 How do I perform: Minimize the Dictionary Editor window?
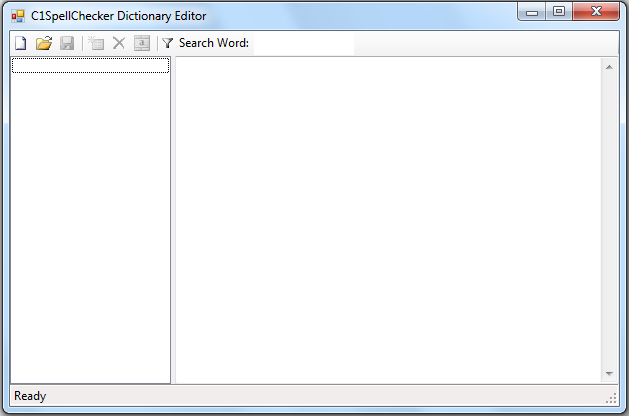click(532, 13)
